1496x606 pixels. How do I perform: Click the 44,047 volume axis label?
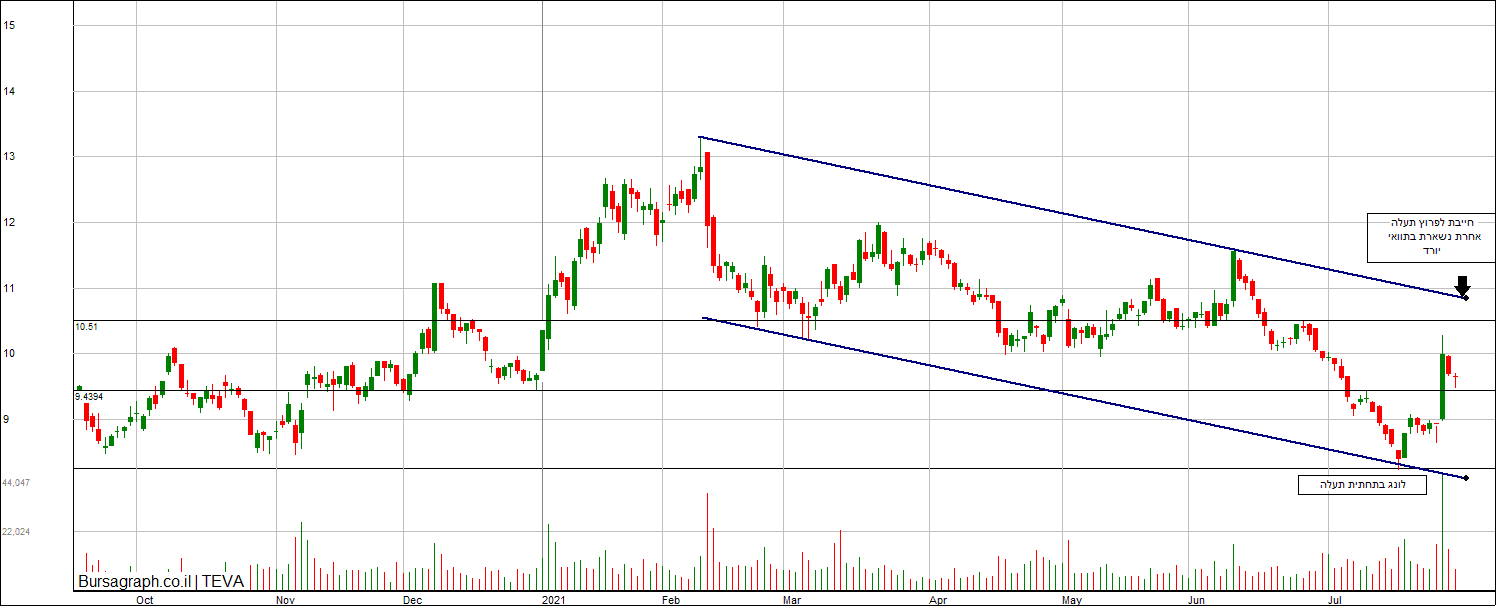tap(16, 483)
